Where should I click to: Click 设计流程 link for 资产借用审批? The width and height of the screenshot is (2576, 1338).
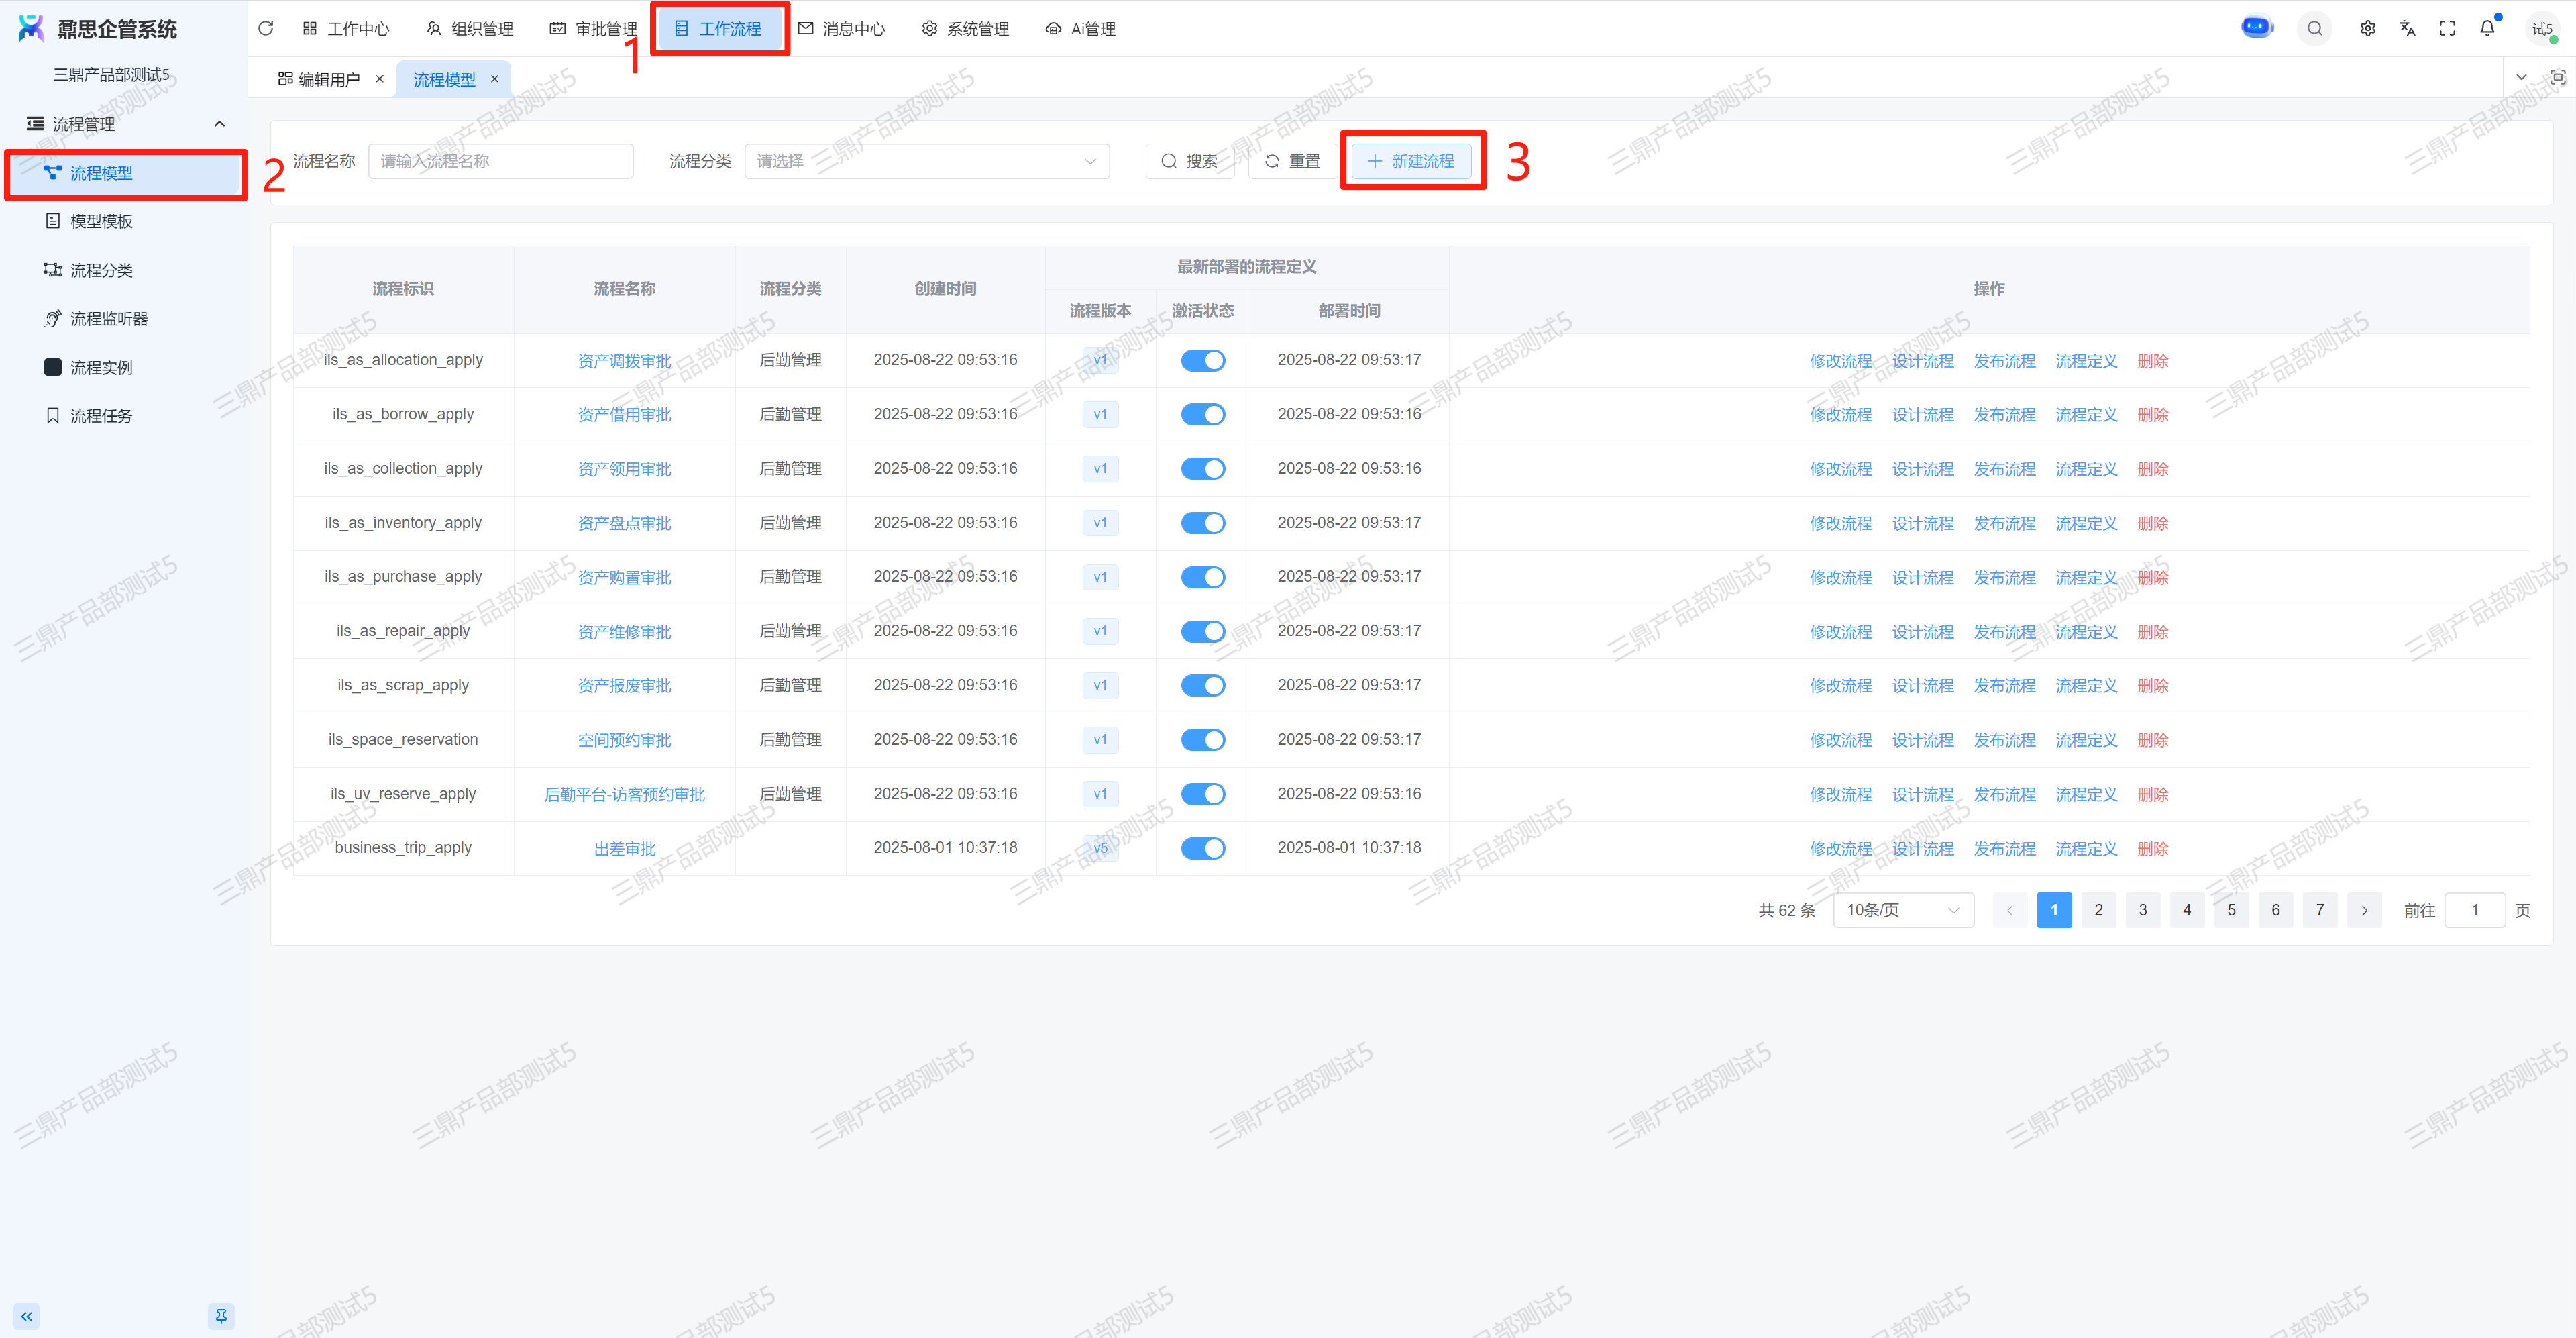[1922, 415]
